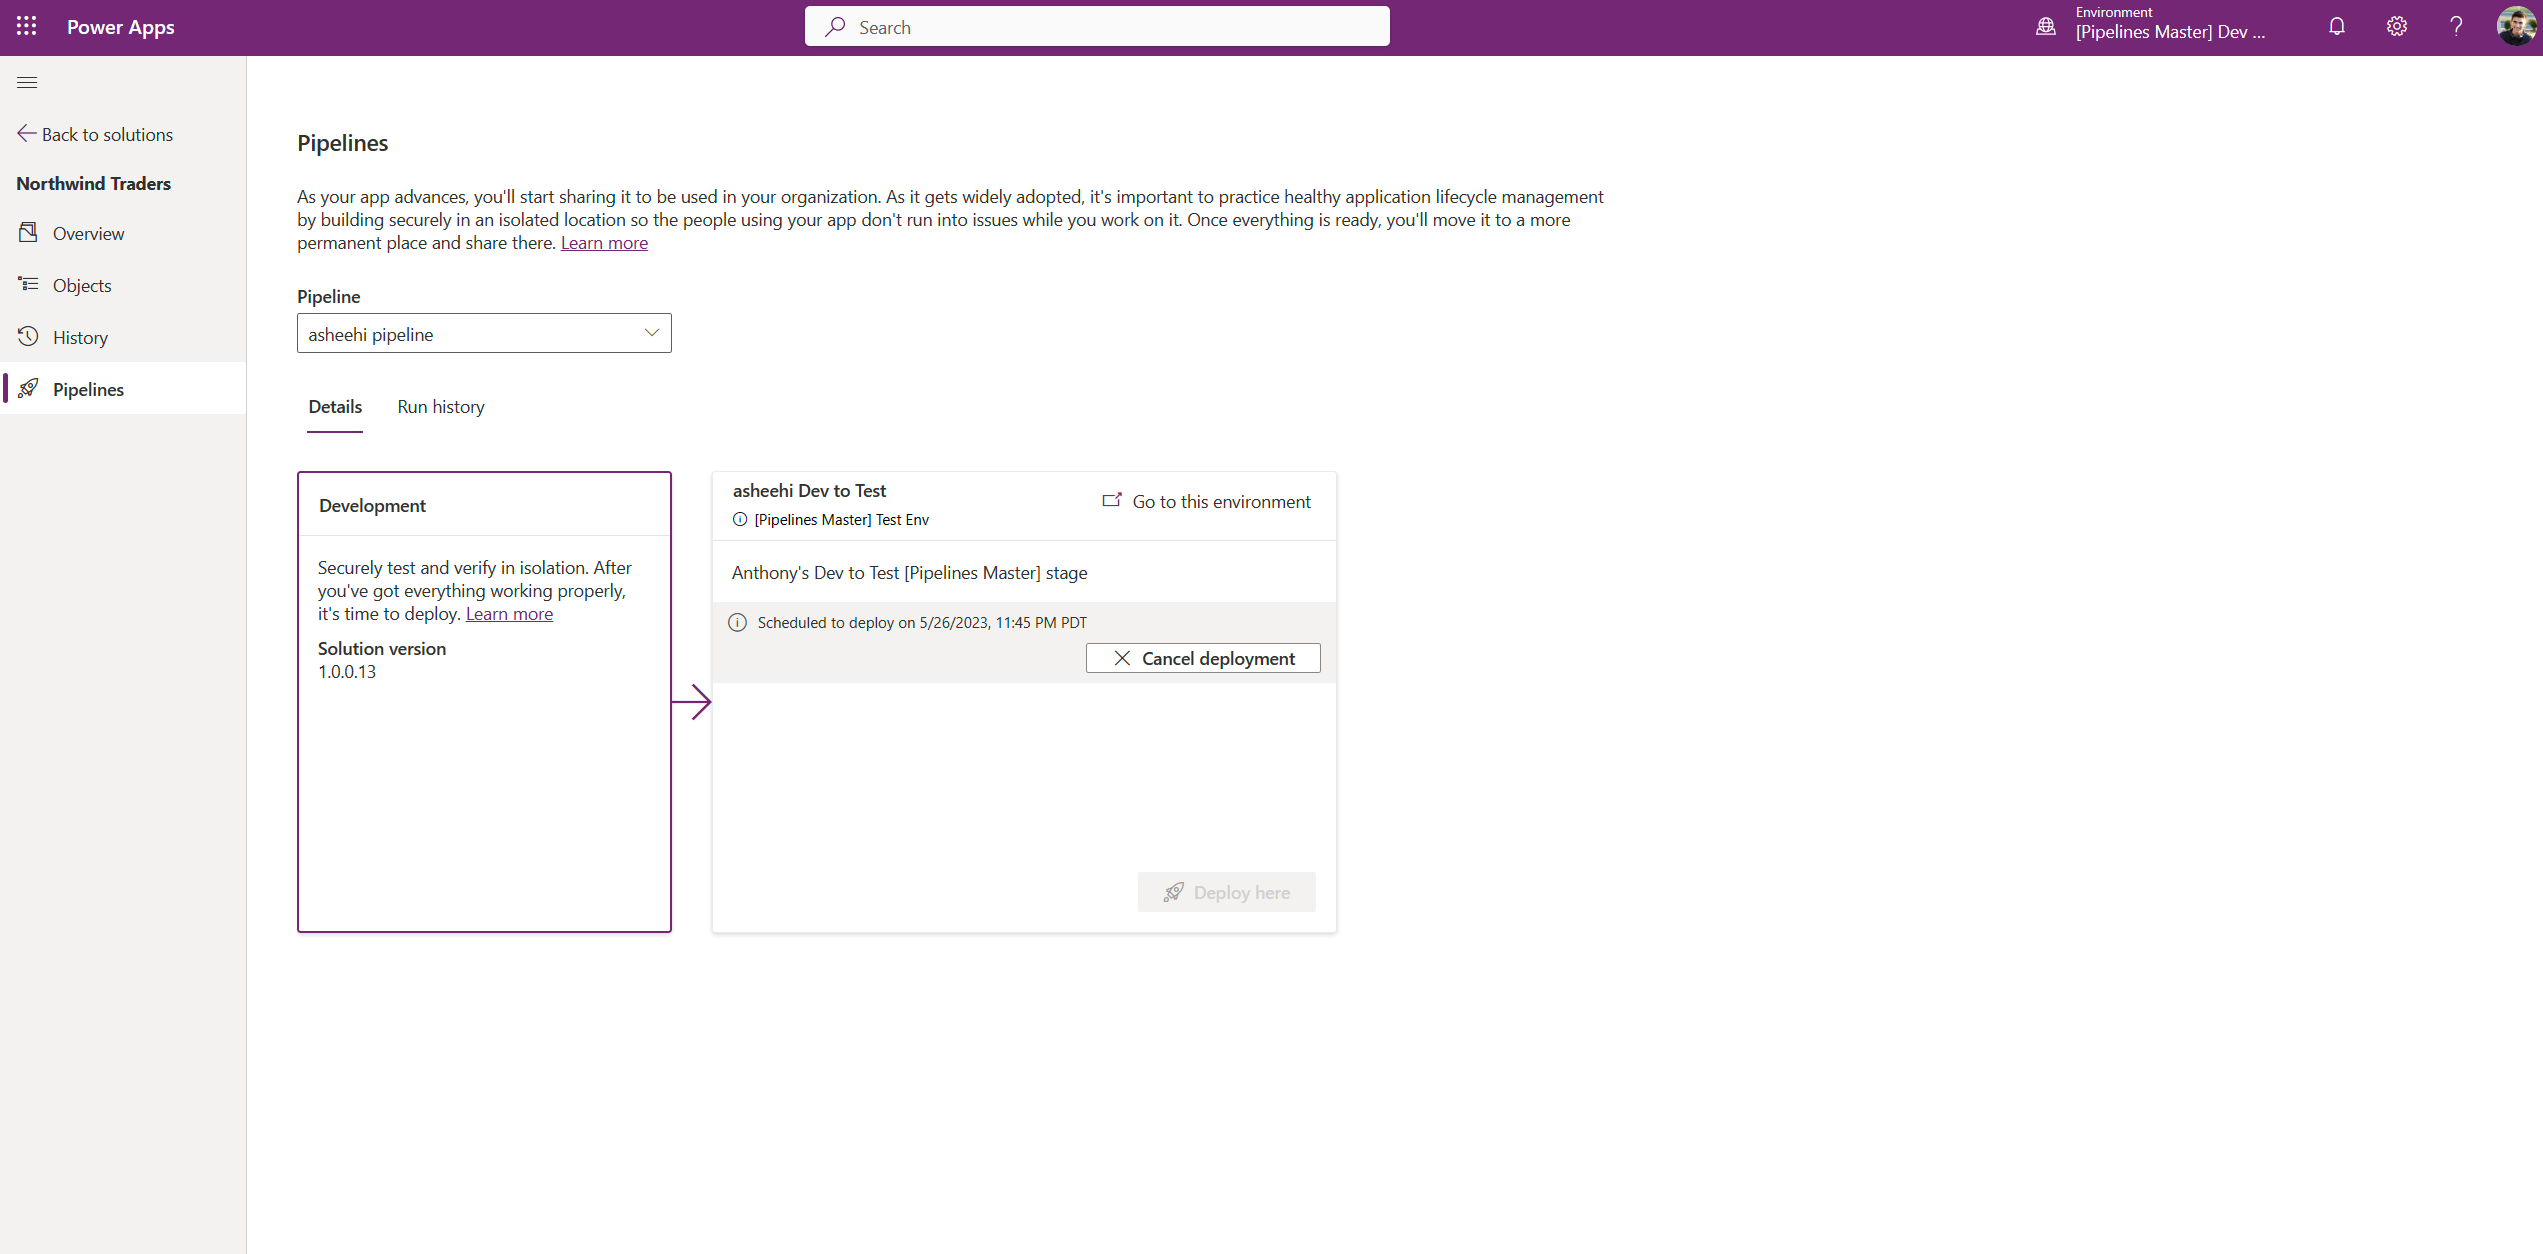Click Go to this environment icon
The width and height of the screenshot is (2543, 1254).
point(1113,501)
